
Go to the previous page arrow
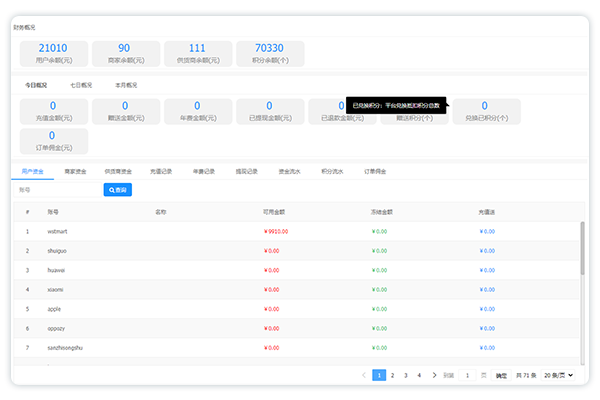point(364,375)
